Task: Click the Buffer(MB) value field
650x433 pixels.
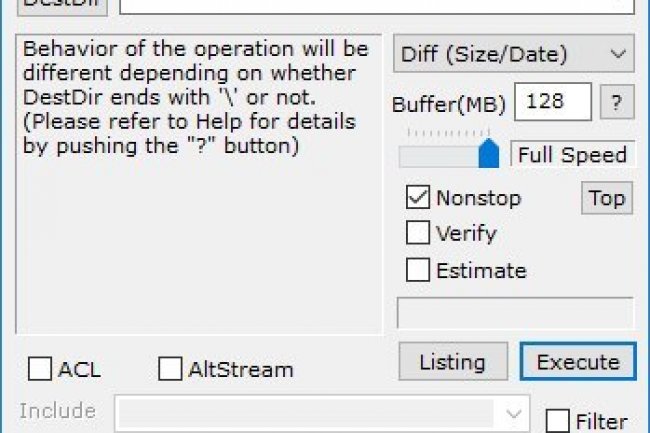Action: coord(552,102)
